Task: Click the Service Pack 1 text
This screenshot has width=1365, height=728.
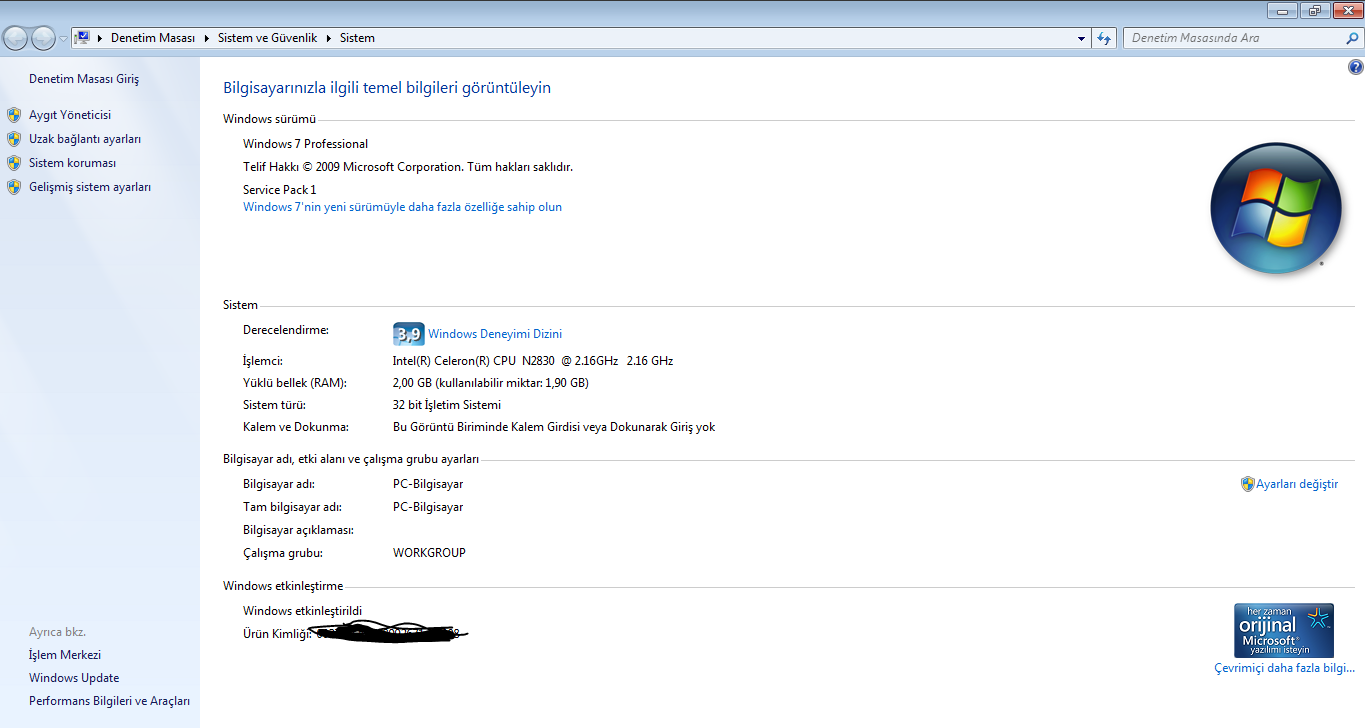Action: (x=279, y=190)
